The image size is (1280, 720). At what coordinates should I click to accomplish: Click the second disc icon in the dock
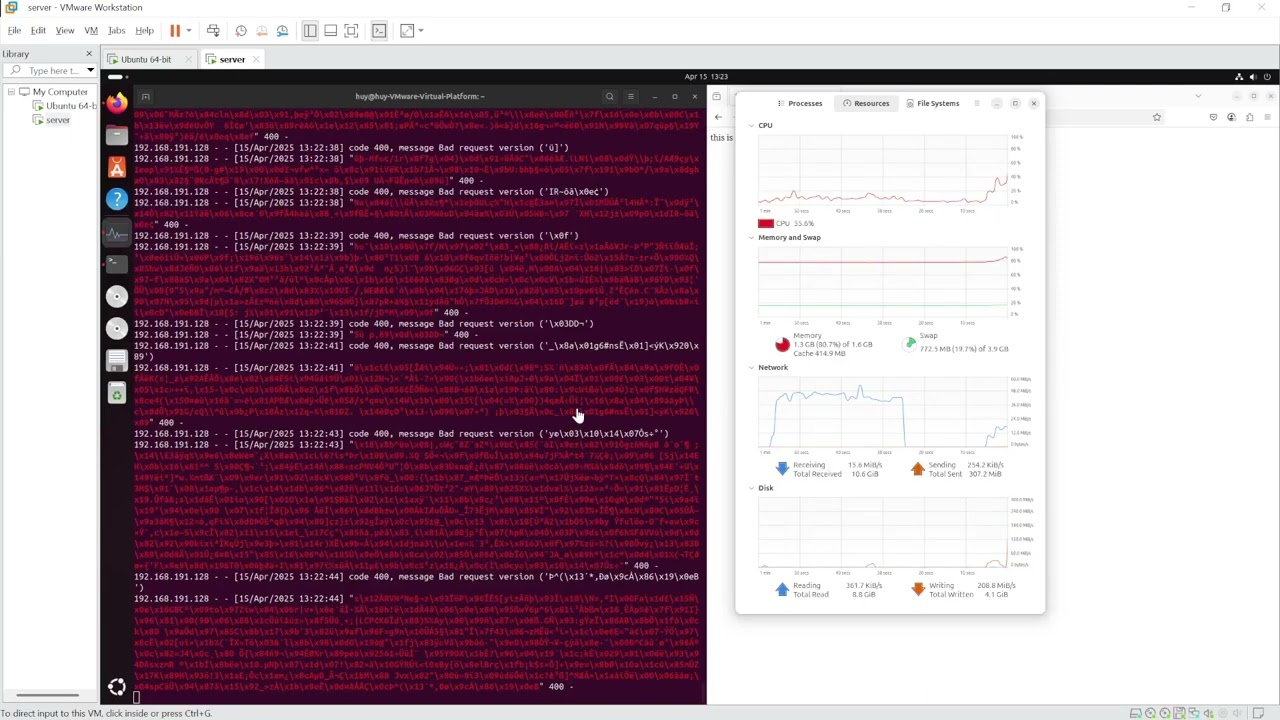tap(117, 328)
